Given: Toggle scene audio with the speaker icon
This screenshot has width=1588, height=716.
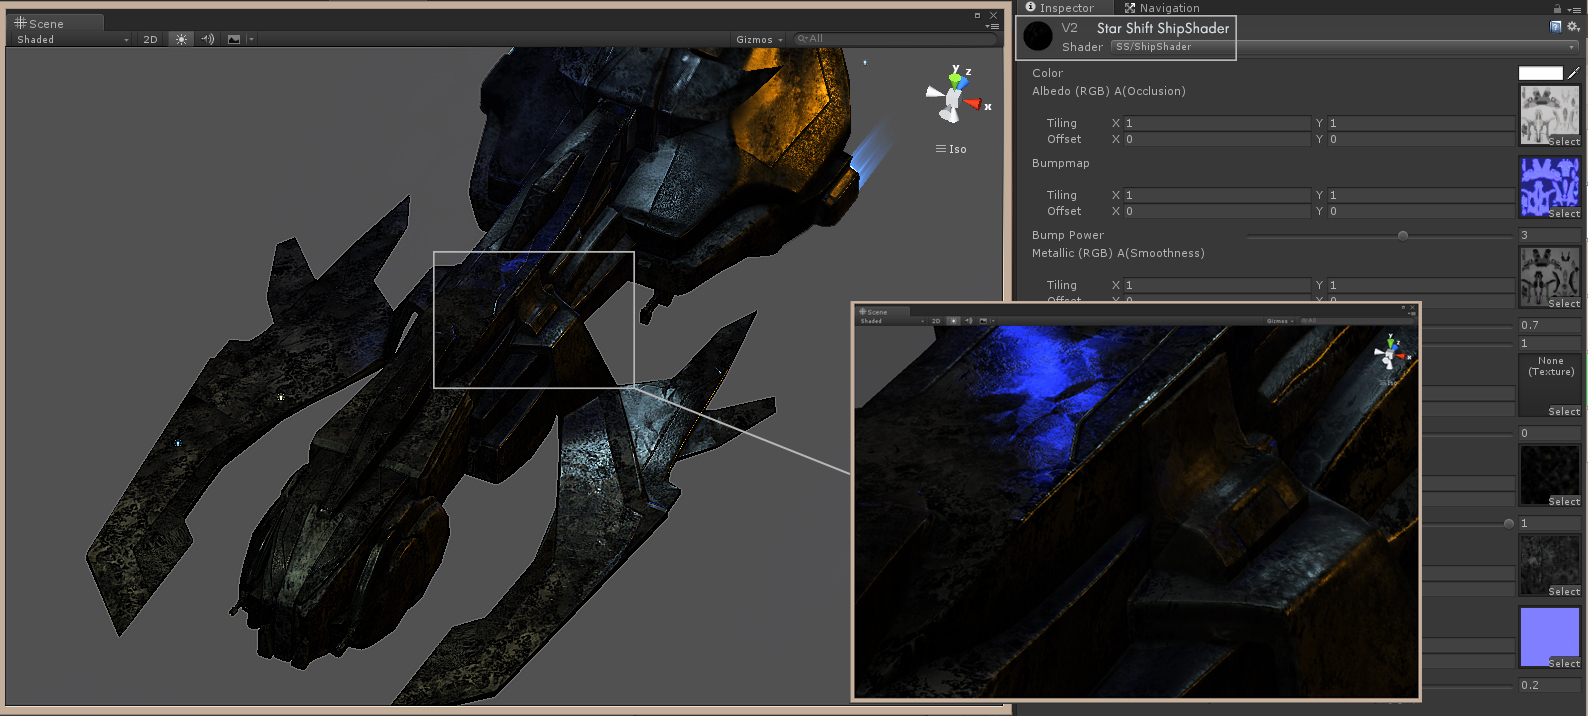Looking at the screenshot, I should click(208, 39).
